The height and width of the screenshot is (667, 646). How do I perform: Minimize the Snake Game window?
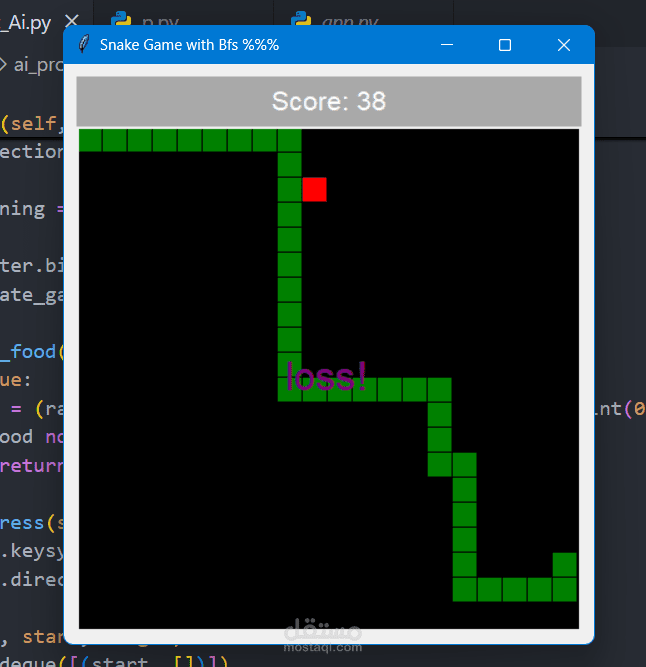(447, 45)
